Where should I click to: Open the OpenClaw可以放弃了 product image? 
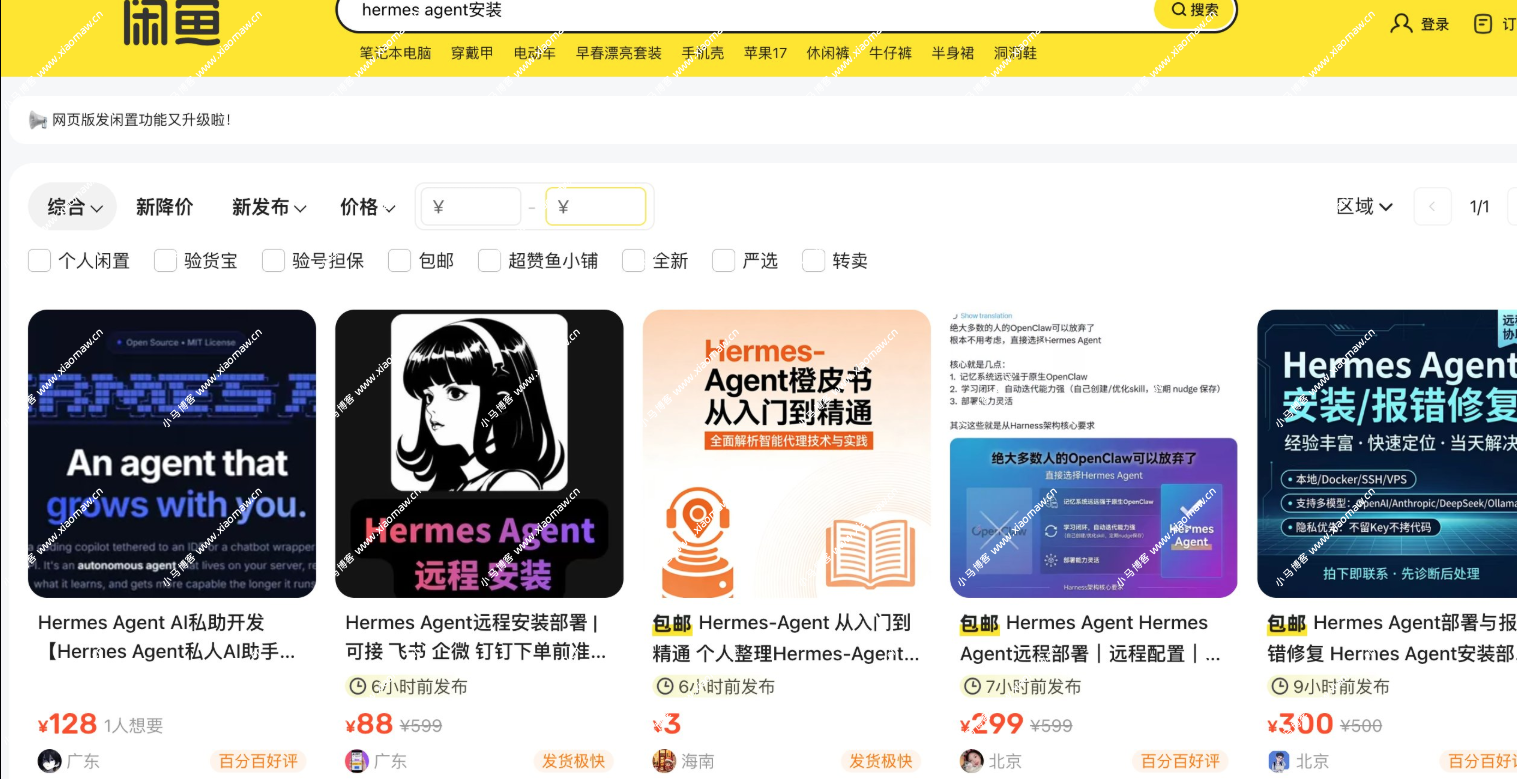coord(1094,454)
